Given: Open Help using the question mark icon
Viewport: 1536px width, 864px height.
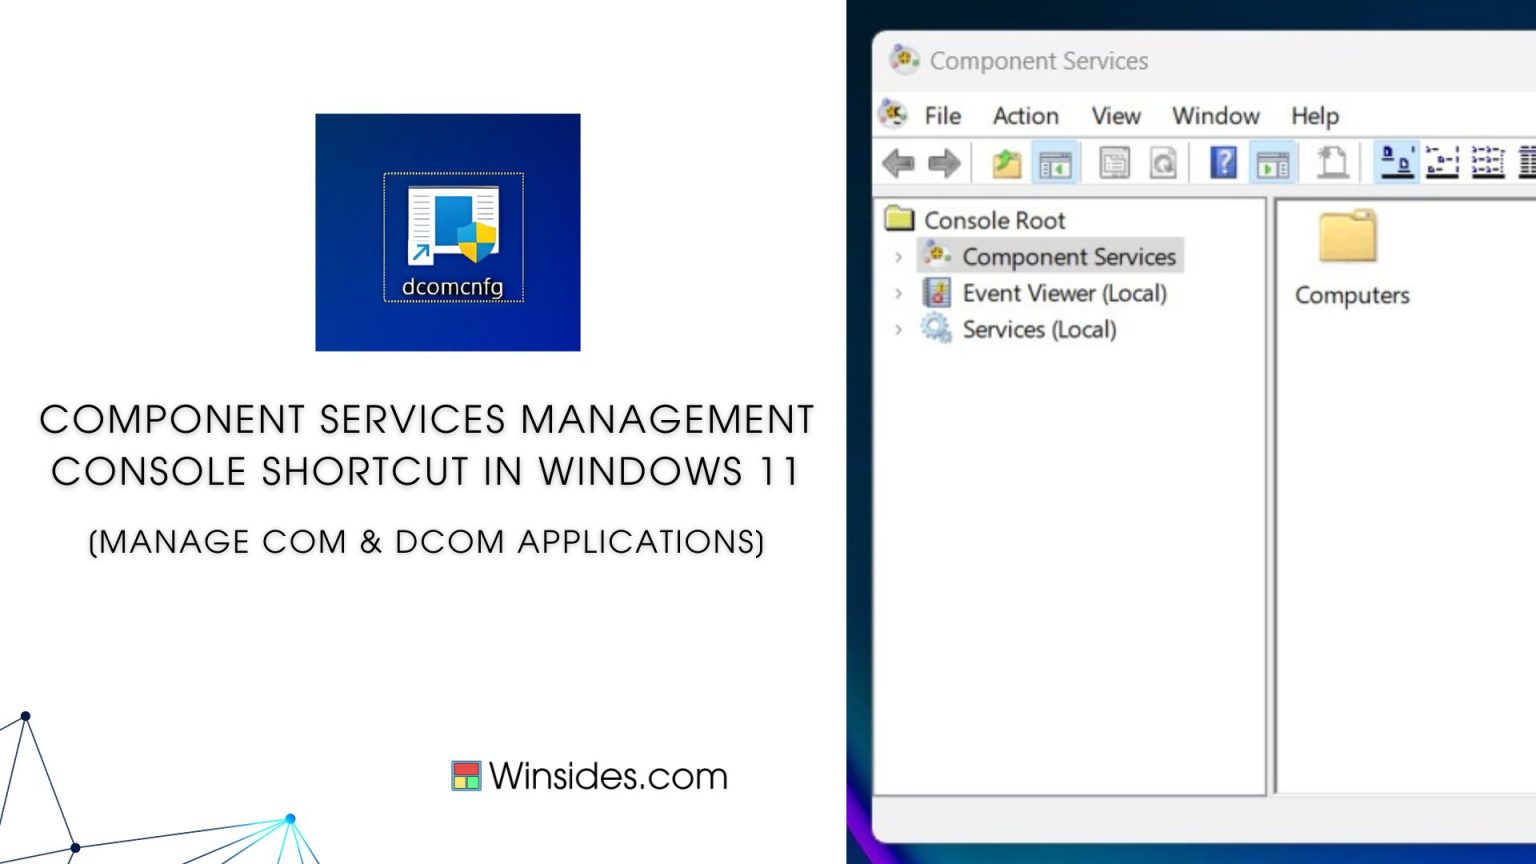Looking at the screenshot, I should point(1224,162).
